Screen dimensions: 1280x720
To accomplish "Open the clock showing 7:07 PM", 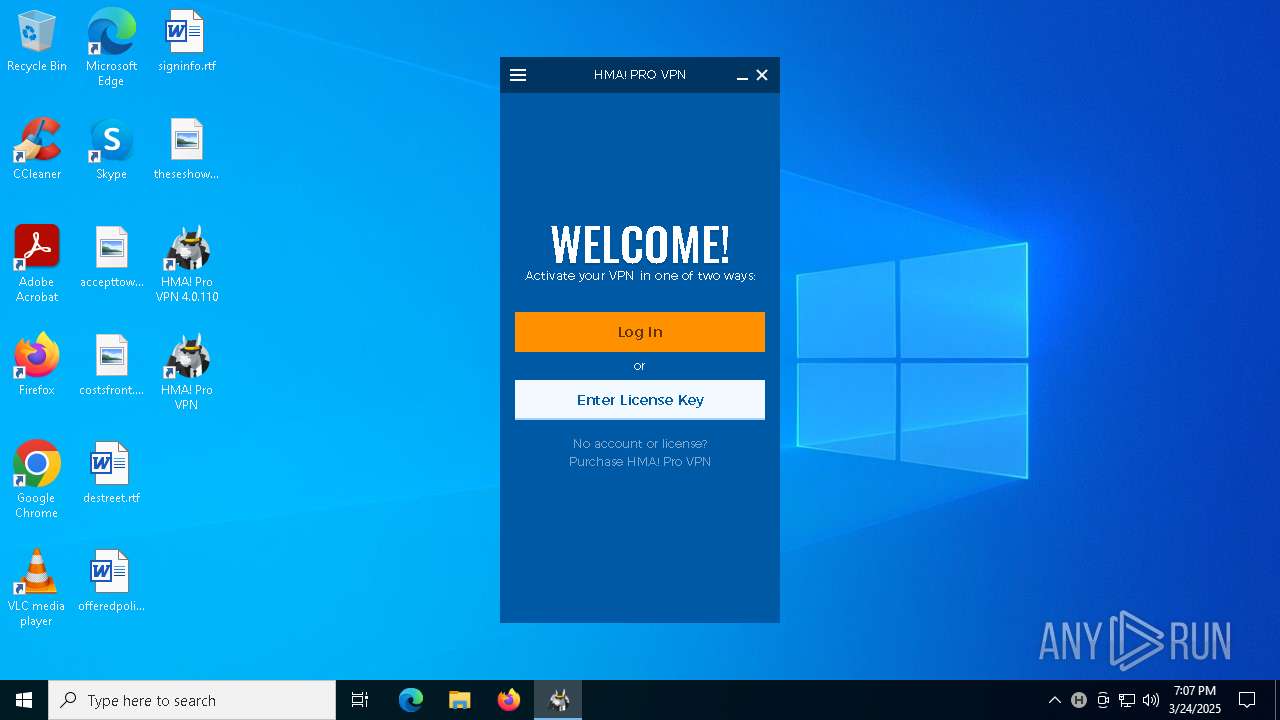I will coord(1195,700).
